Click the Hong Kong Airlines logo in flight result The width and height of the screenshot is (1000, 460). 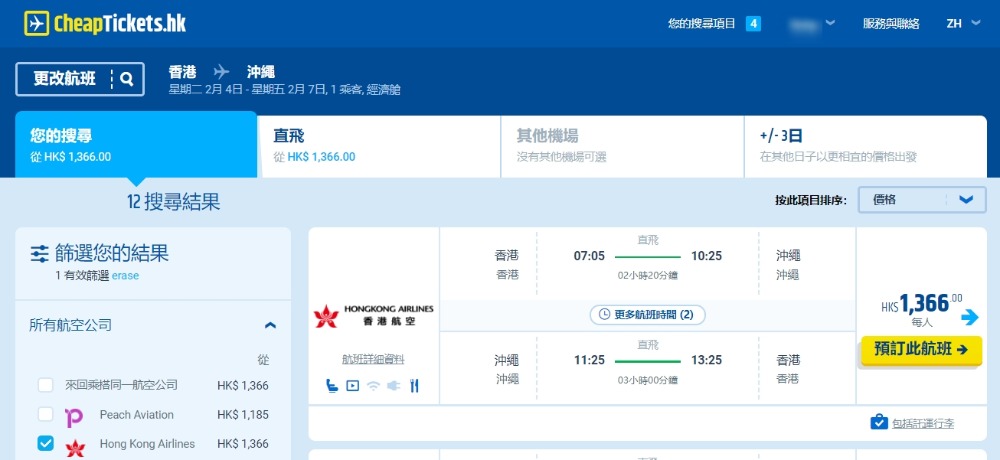pyautogui.click(x=373, y=316)
